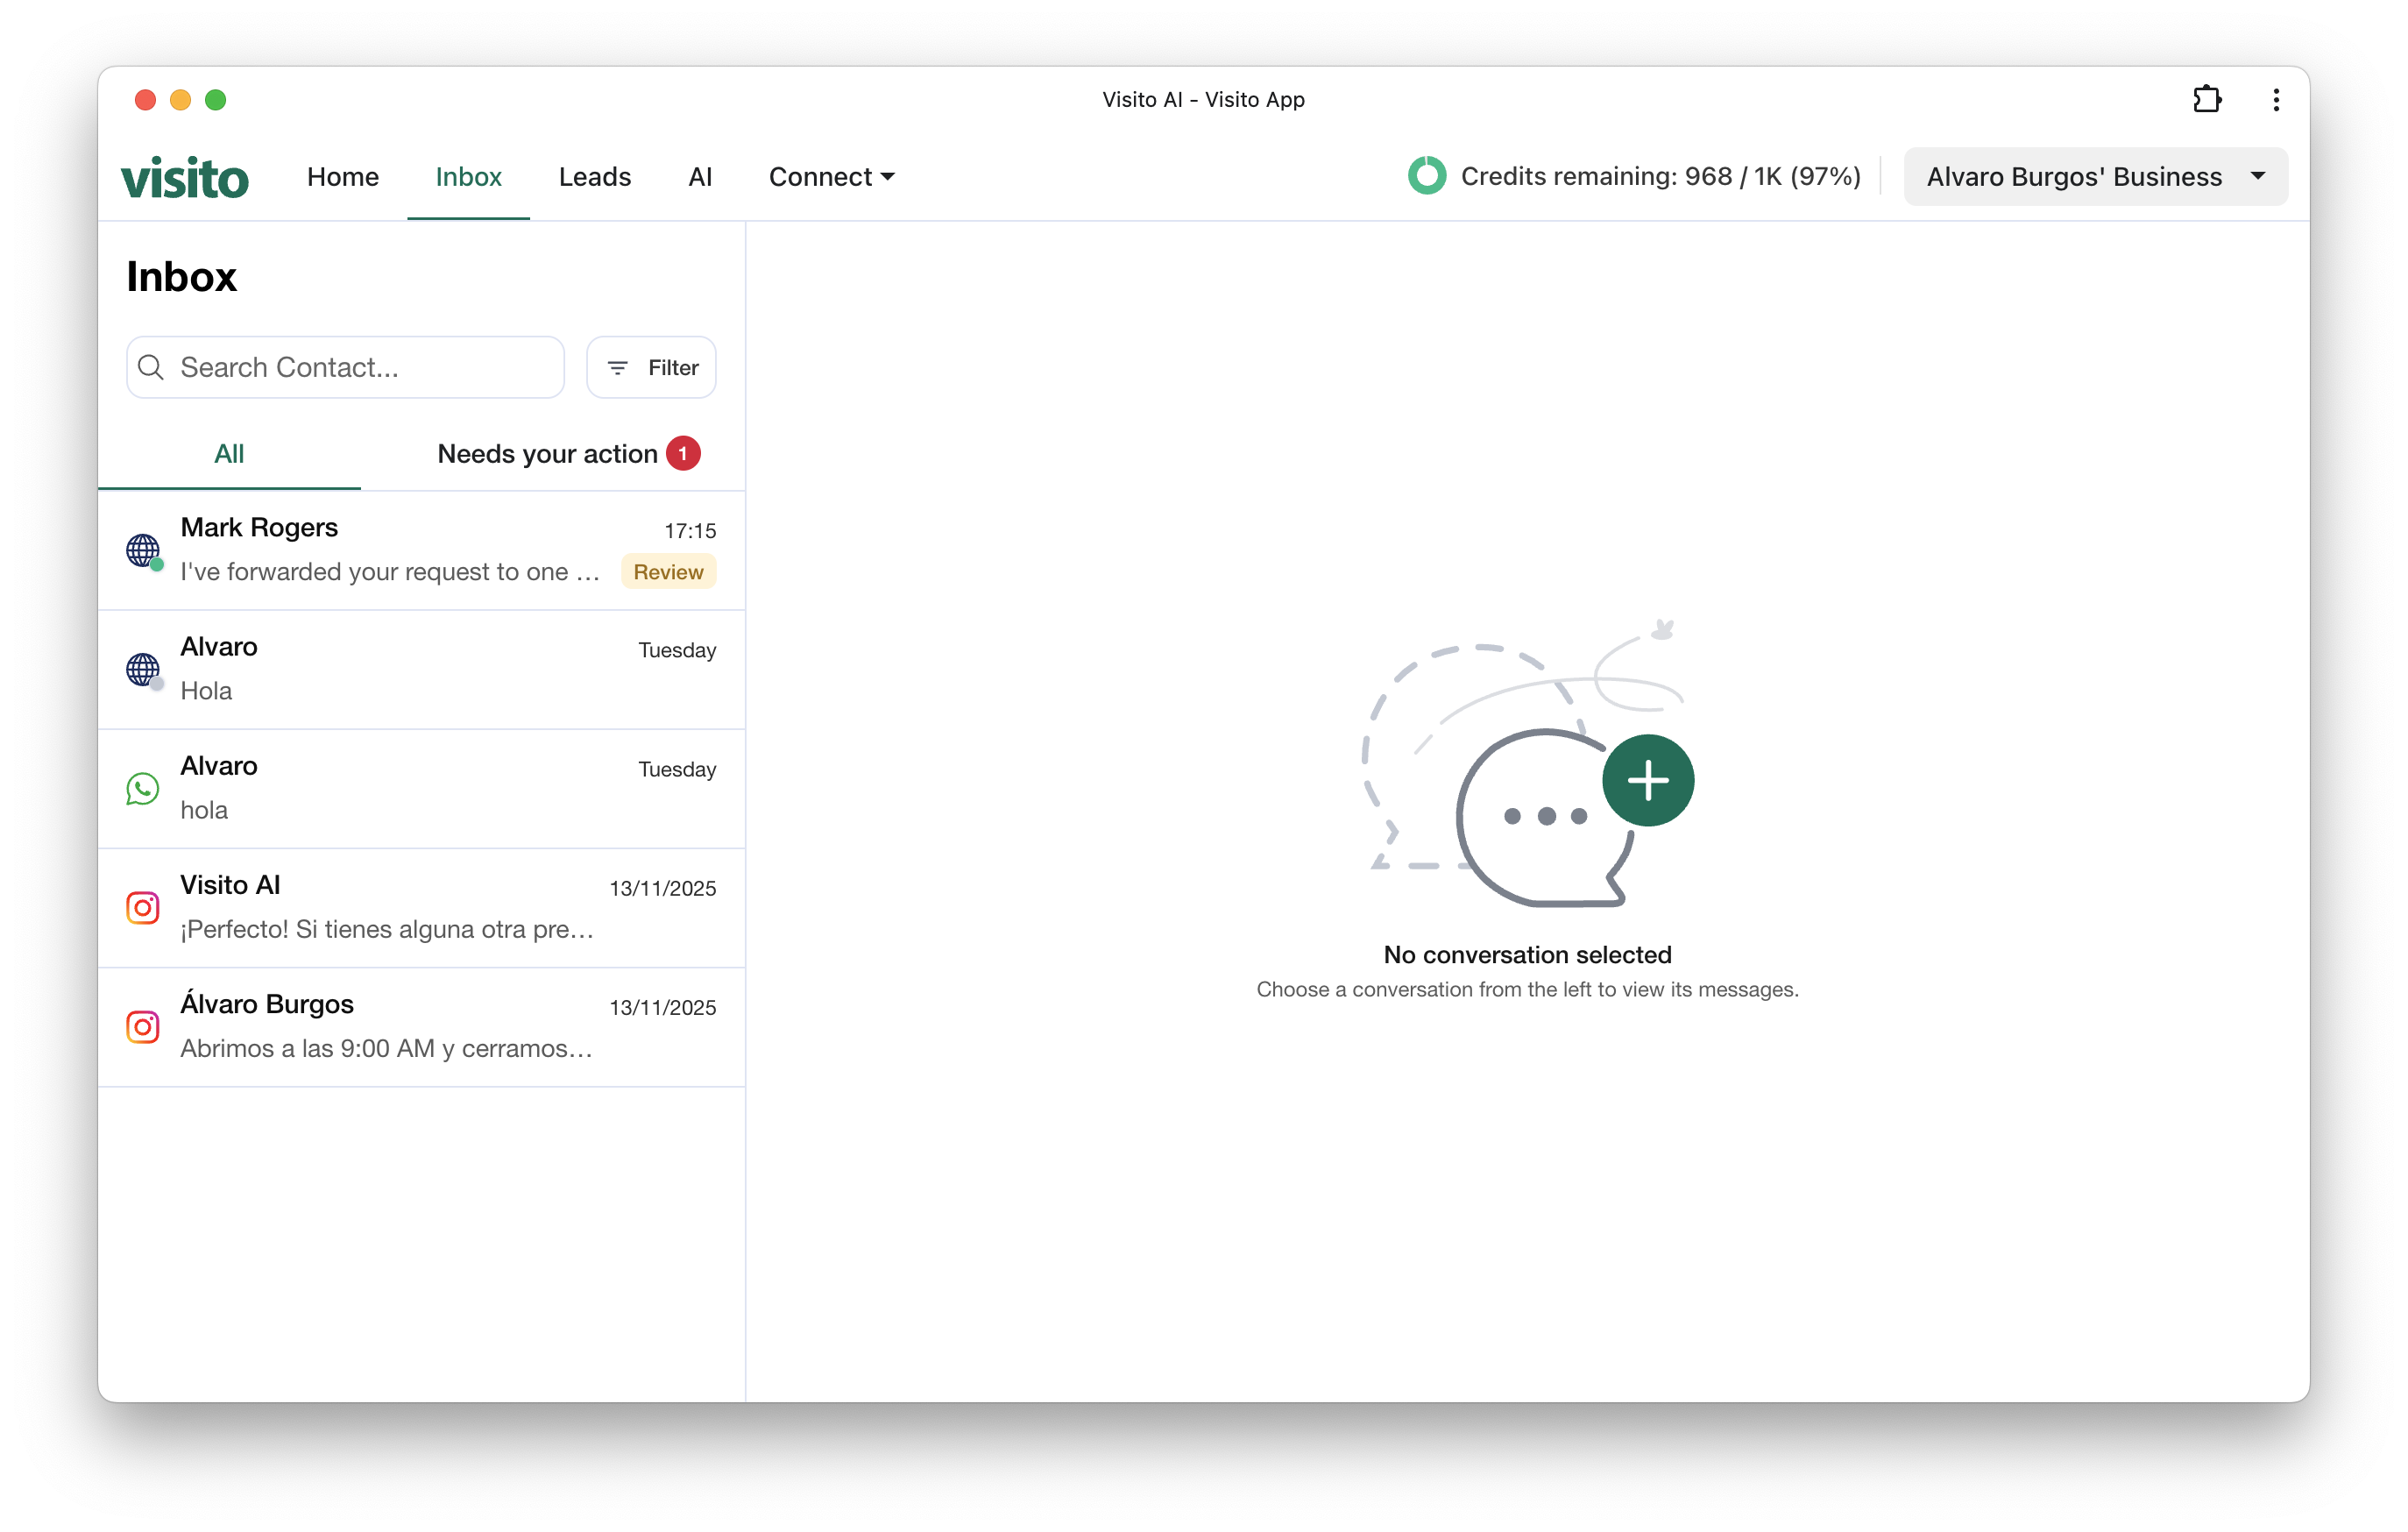Click the browser extensions puzzle icon
2408x1532 pixels.
(2208, 99)
